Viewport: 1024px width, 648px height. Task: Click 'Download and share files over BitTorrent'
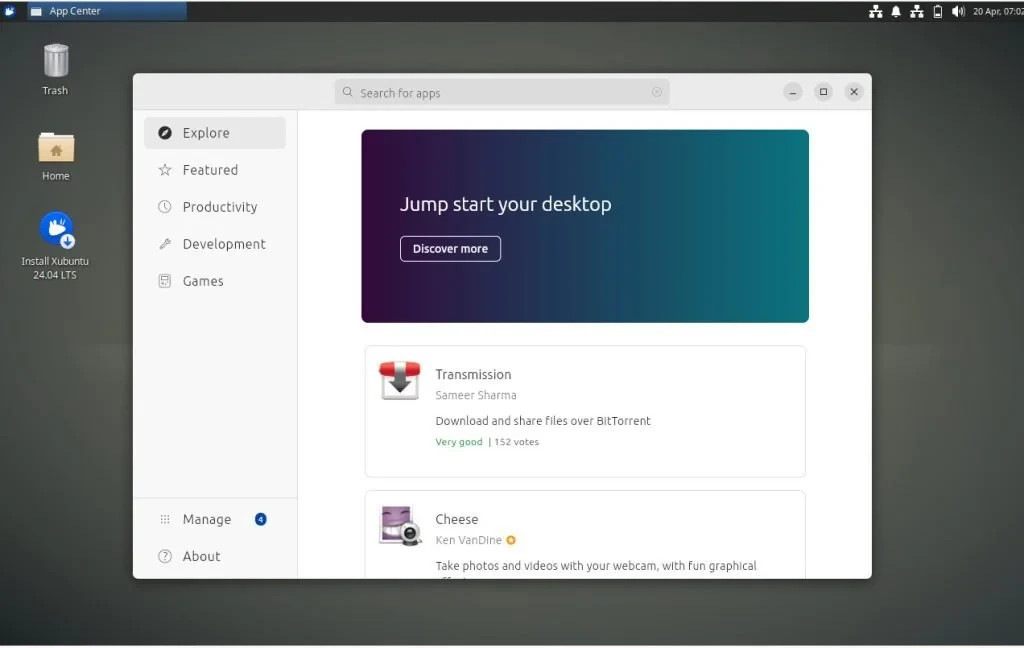pyautogui.click(x=543, y=421)
